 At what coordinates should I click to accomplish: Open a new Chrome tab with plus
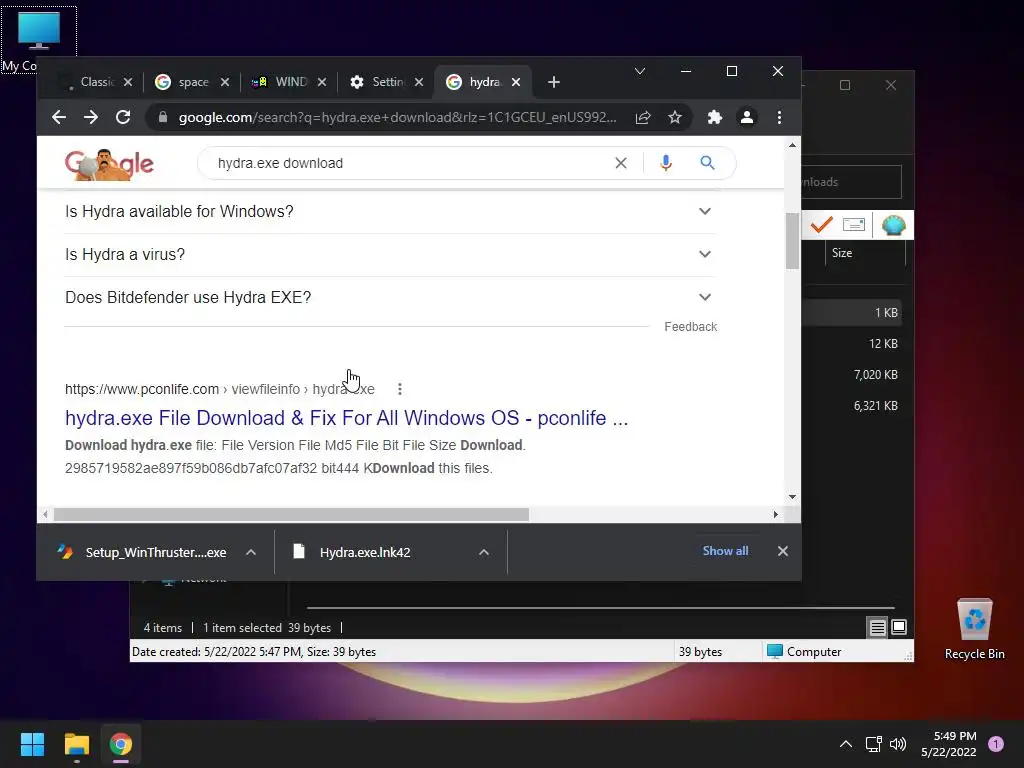click(x=554, y=82)
